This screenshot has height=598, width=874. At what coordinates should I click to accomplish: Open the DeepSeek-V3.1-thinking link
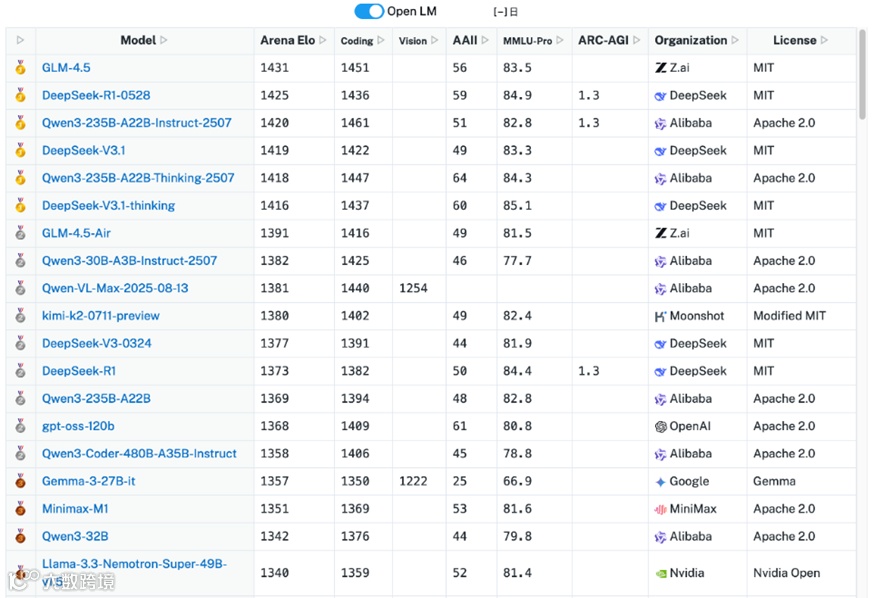[x=108, y=206]
